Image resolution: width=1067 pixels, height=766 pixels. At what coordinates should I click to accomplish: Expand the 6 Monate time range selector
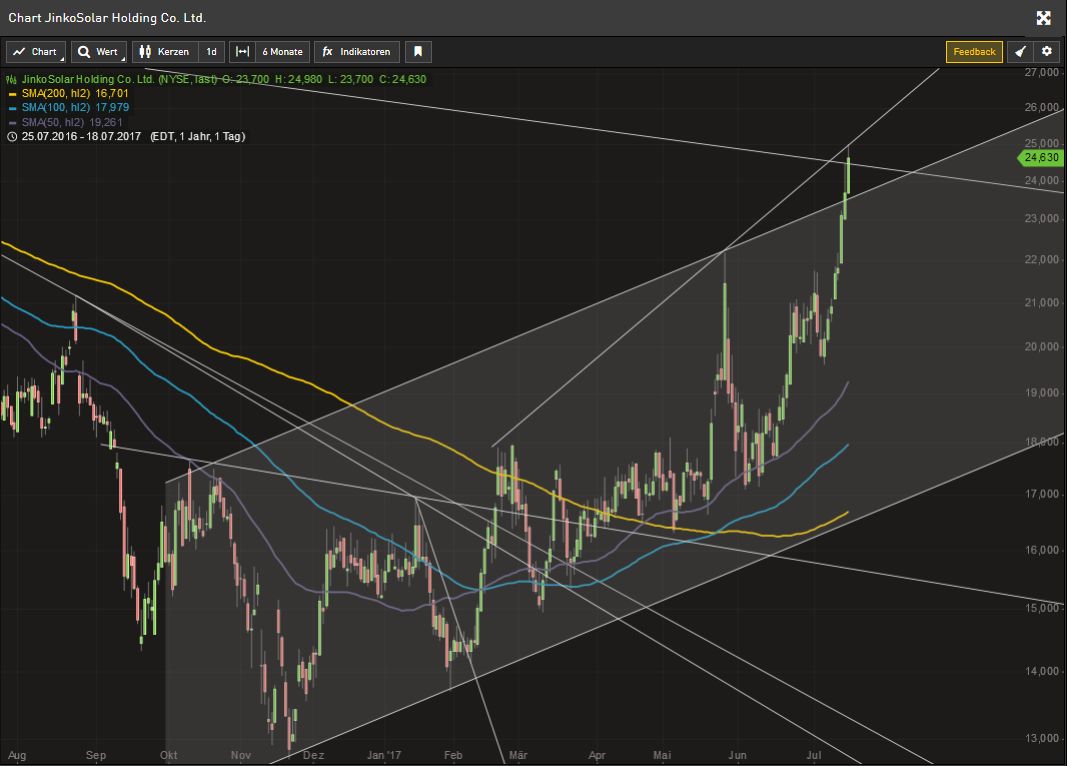coord(281,52)
